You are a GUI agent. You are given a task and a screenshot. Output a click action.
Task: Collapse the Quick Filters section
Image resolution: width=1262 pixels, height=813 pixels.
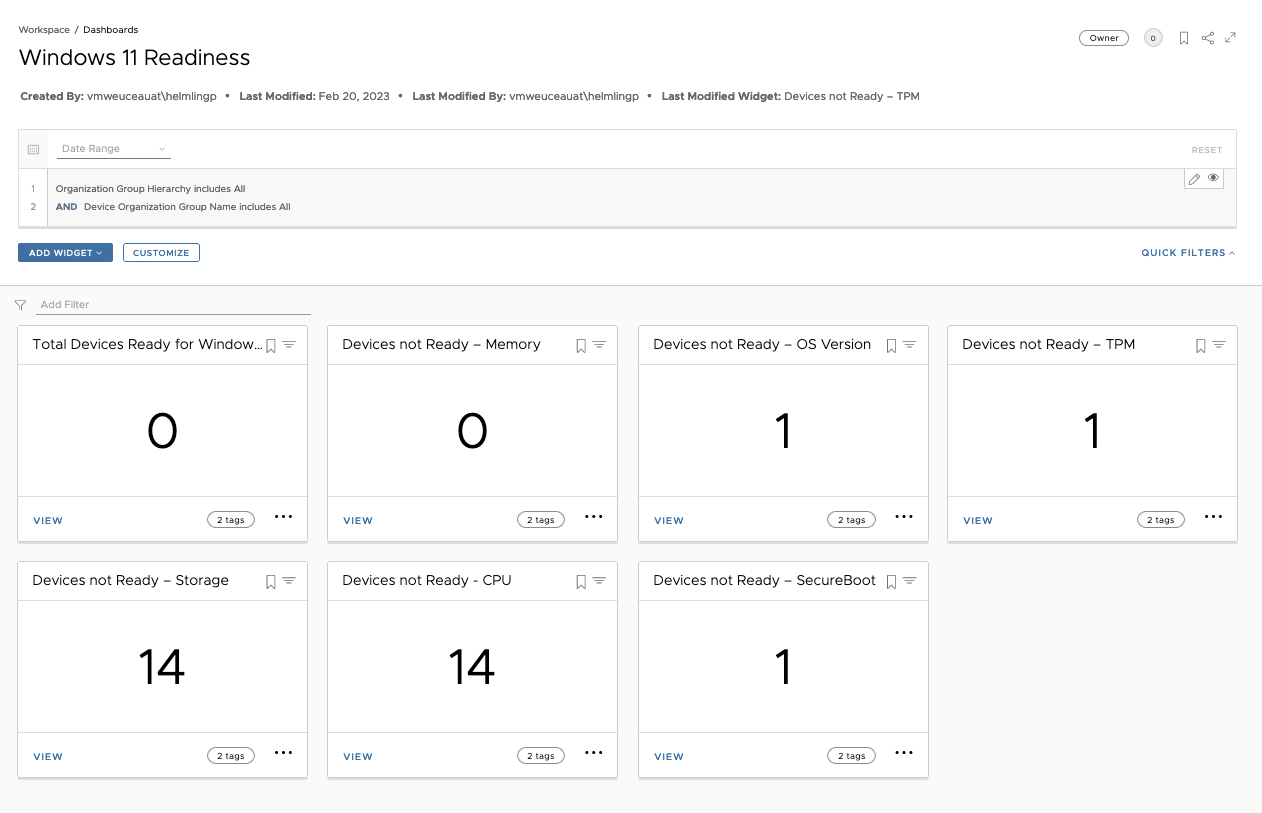coord(1188,253)
